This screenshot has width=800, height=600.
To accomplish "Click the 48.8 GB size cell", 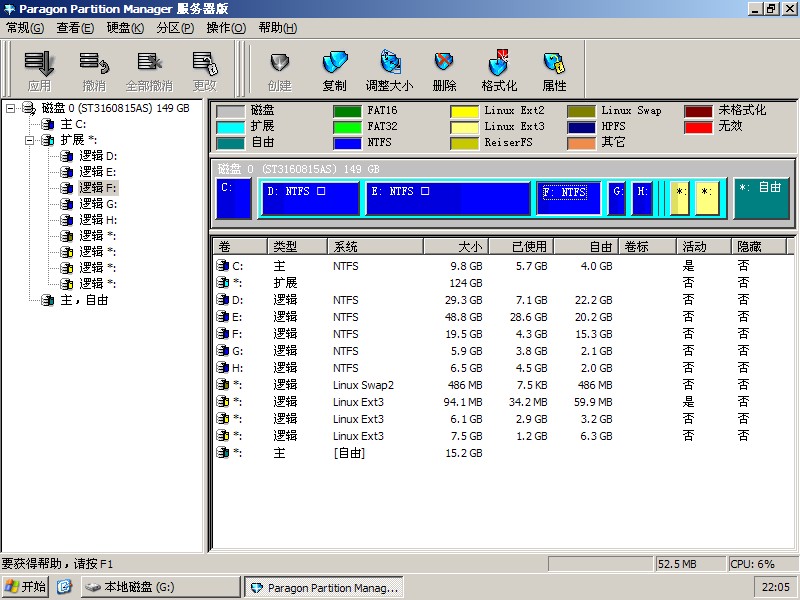I will tap(463, 317).
